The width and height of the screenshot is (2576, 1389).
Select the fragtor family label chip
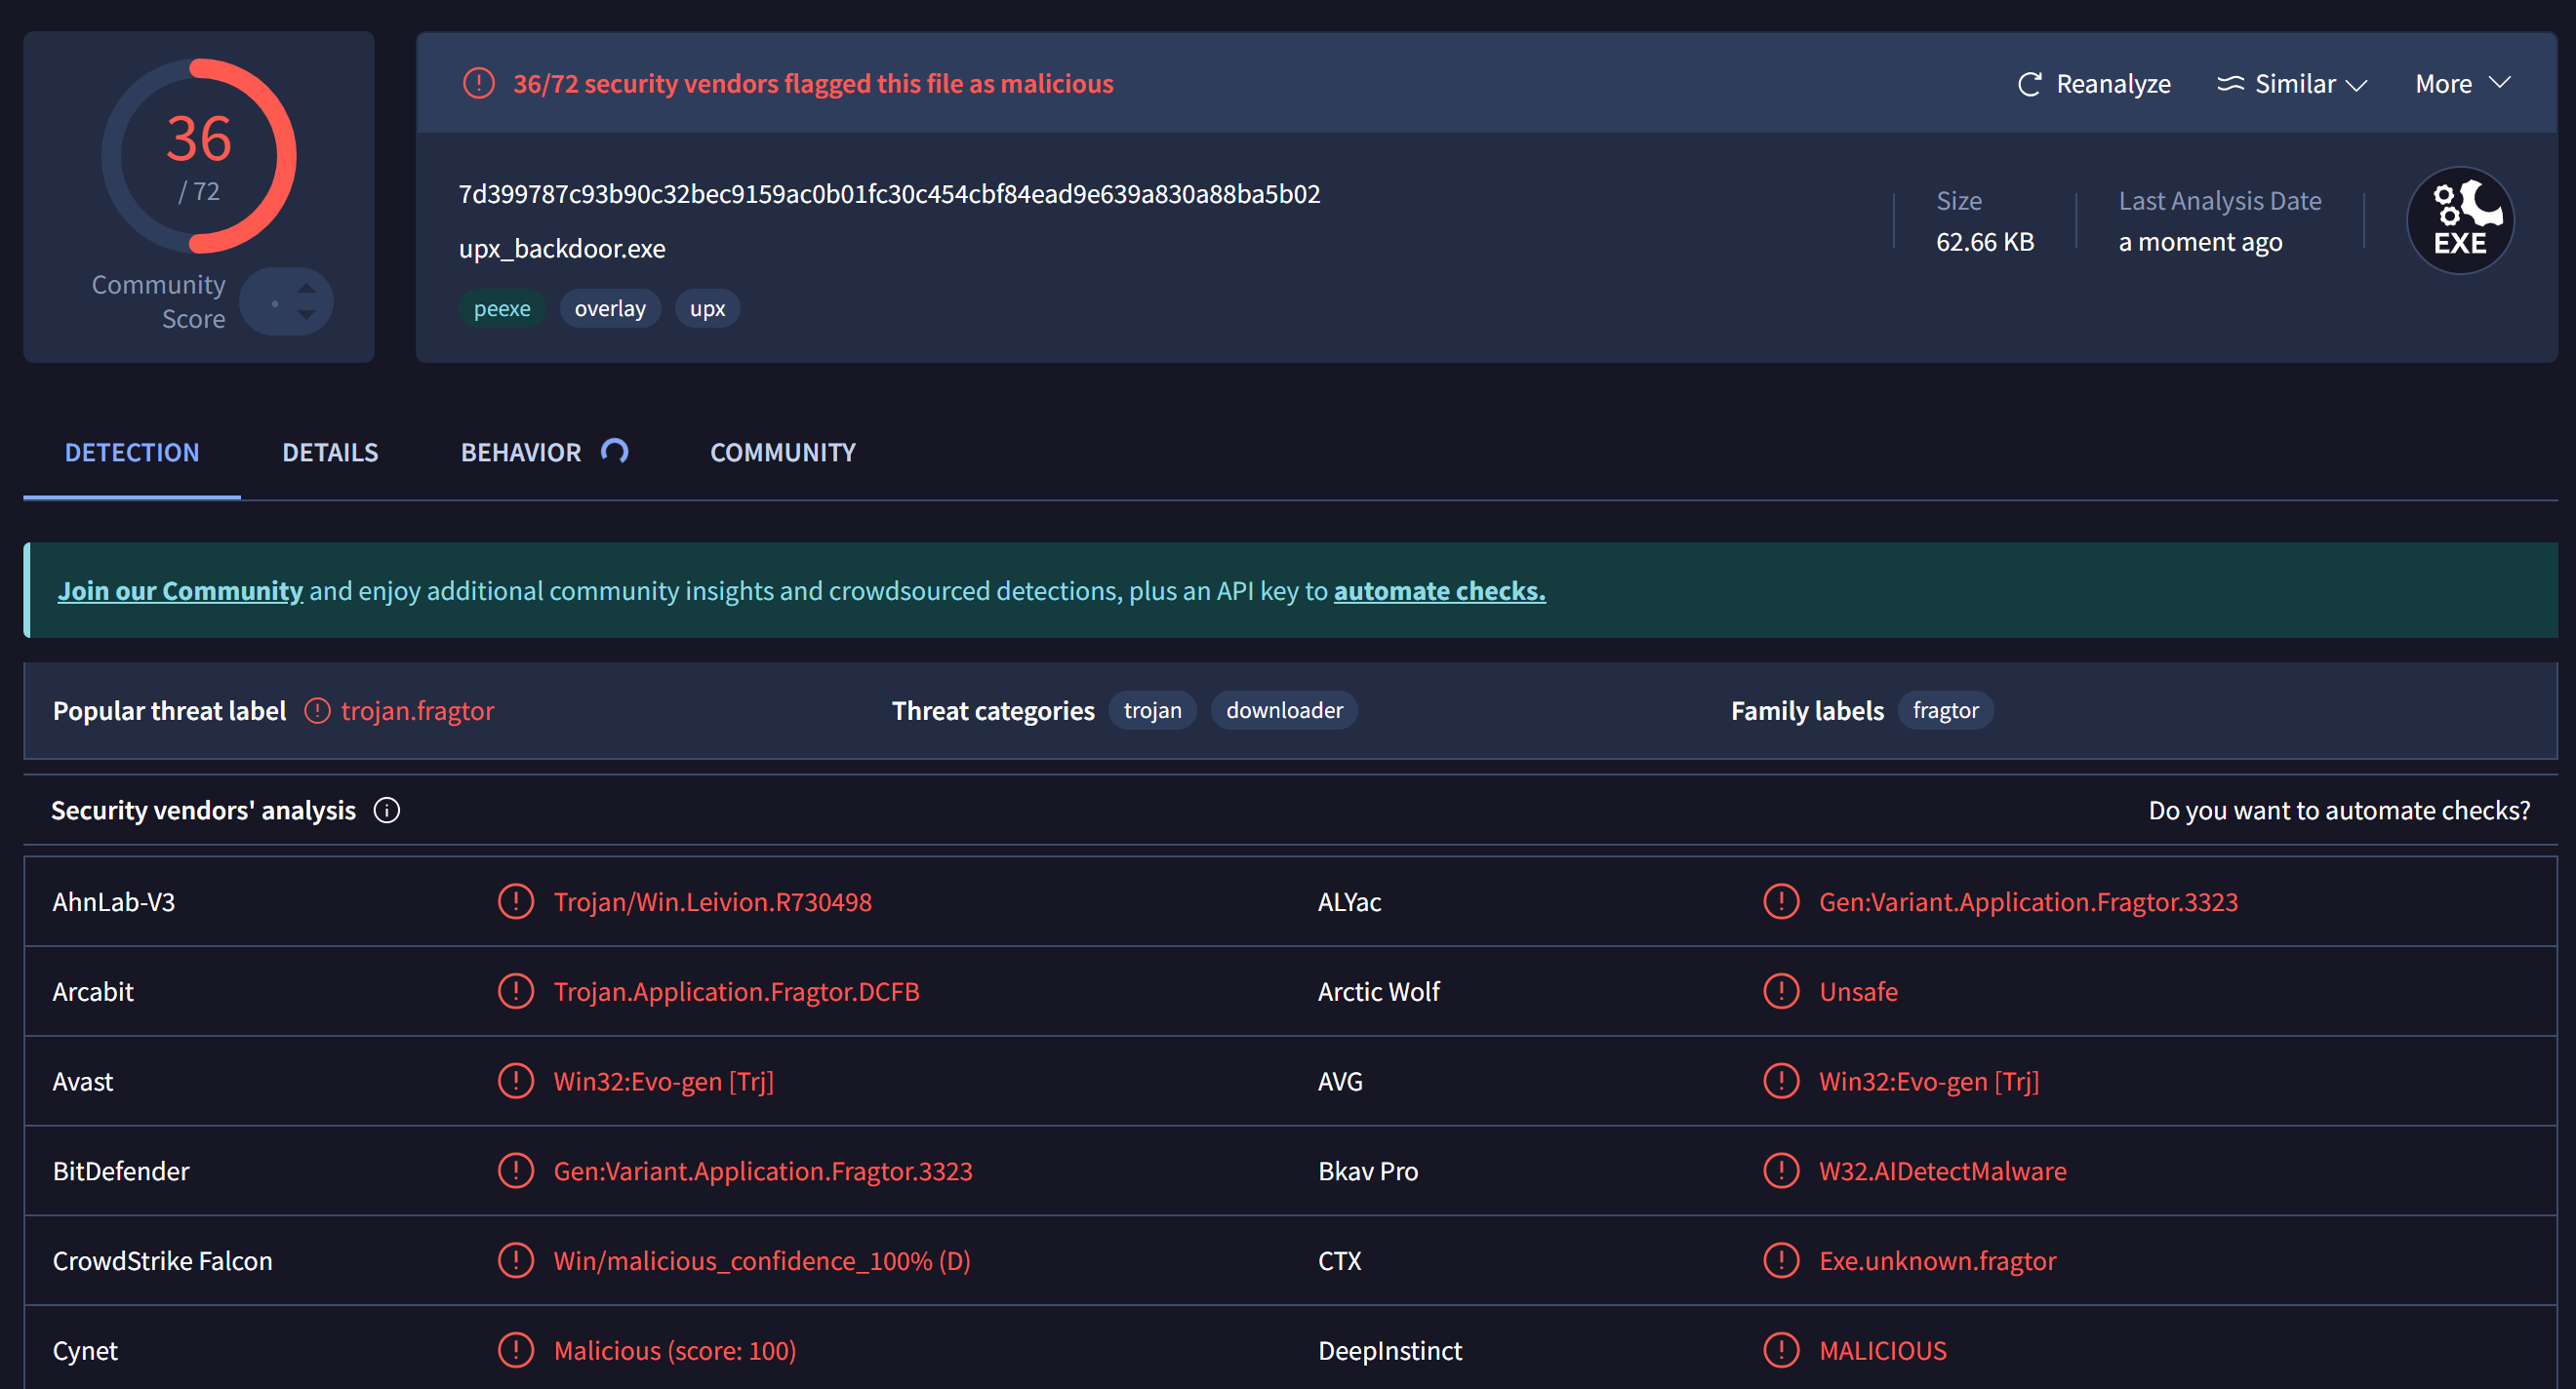(1945, 711)
